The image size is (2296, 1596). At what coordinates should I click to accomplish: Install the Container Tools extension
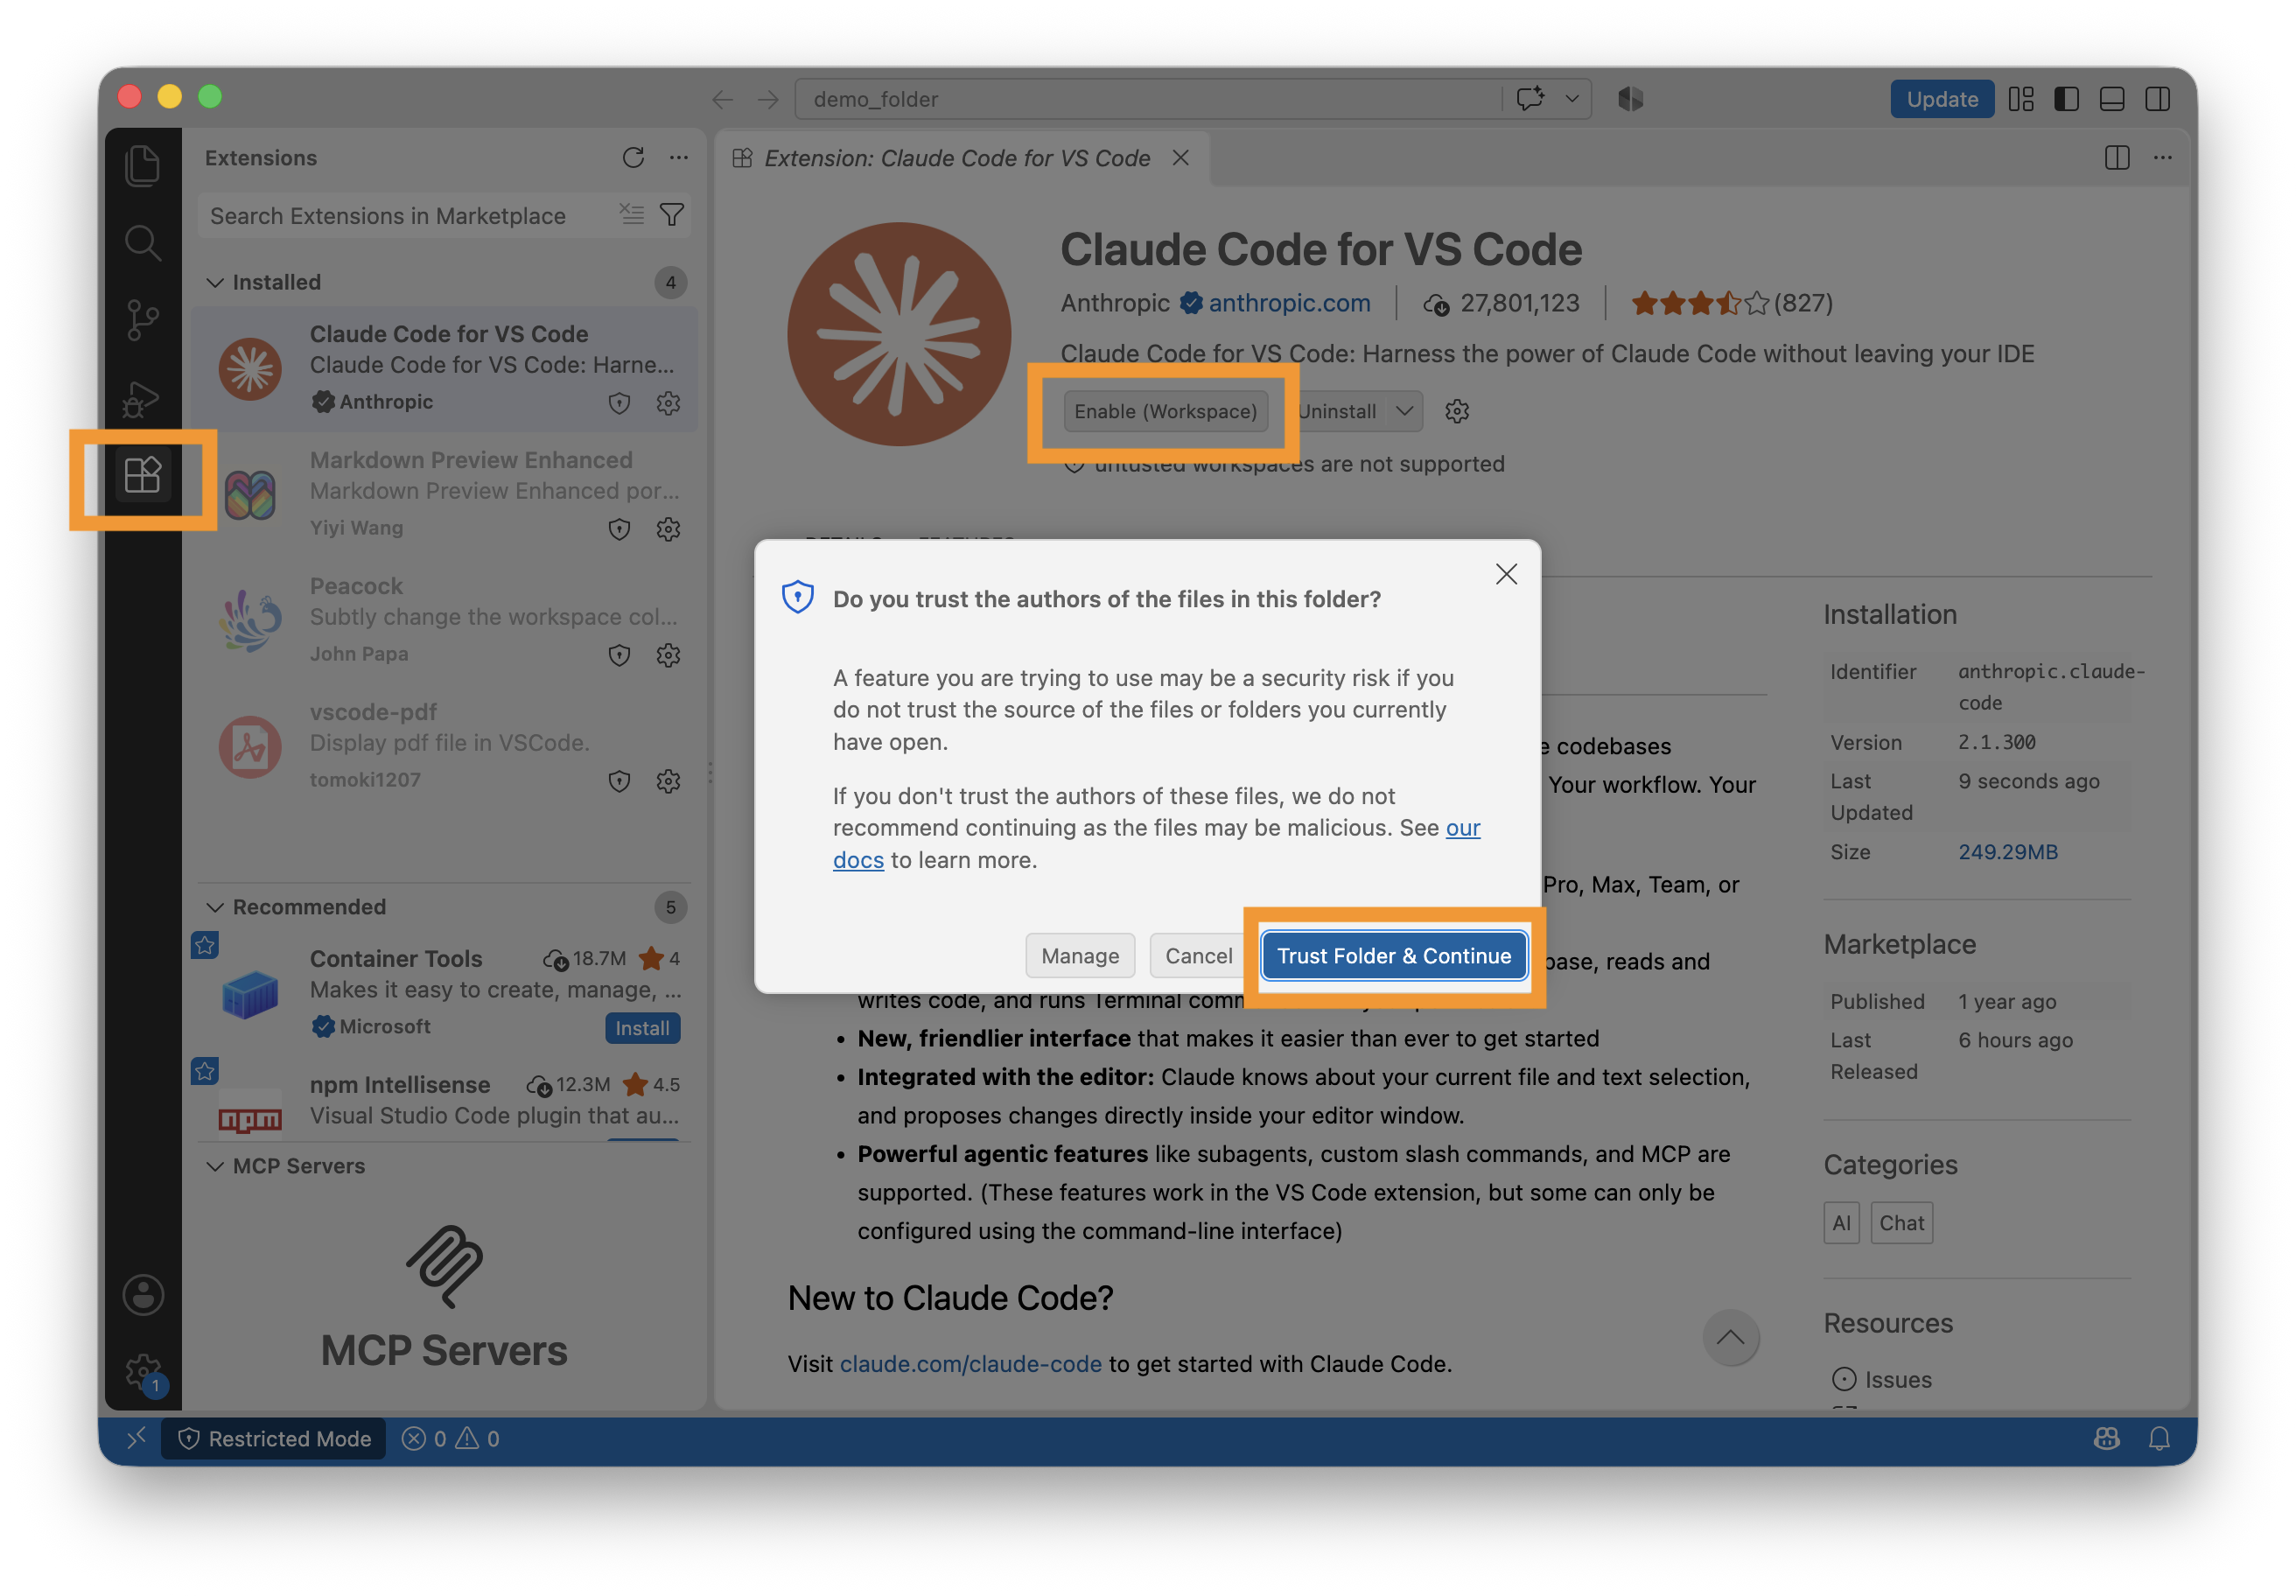pos(642,1028)
